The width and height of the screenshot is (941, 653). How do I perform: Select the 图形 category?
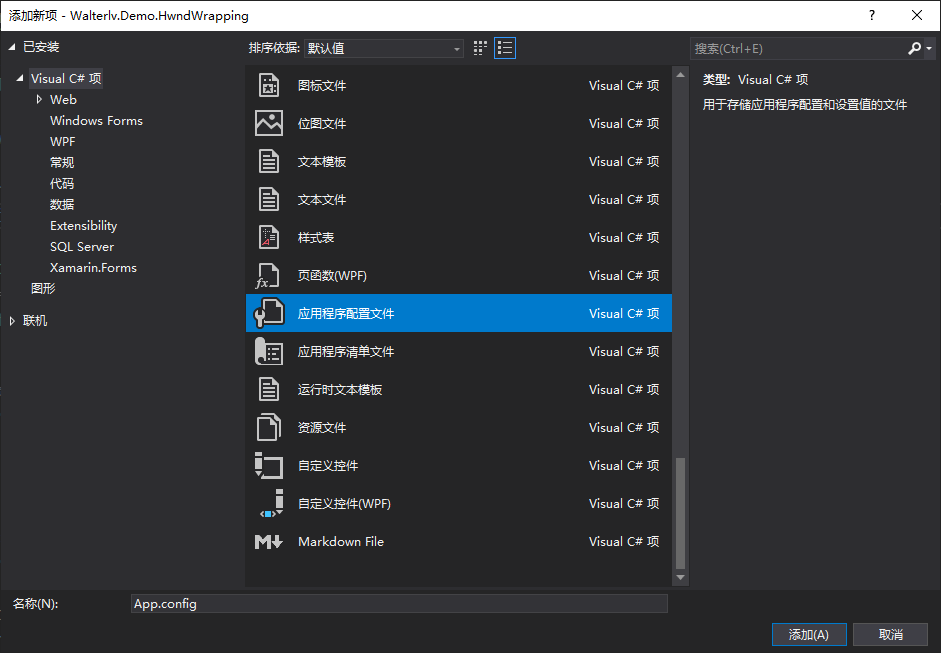click(43, 289)
